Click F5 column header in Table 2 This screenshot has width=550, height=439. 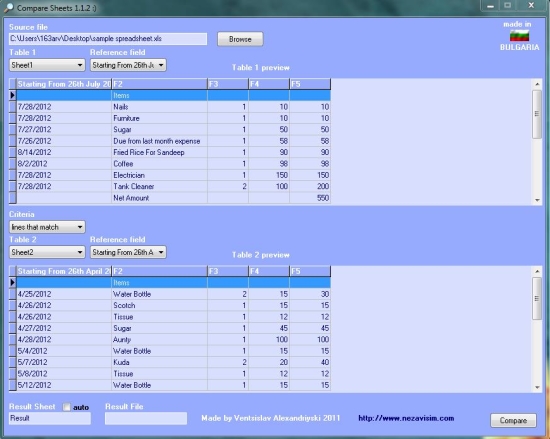(310, 271)
